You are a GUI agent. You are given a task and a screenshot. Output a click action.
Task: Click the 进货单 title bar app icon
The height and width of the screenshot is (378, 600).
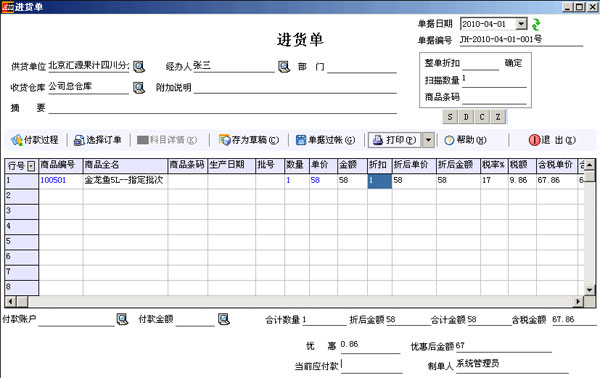8,7
